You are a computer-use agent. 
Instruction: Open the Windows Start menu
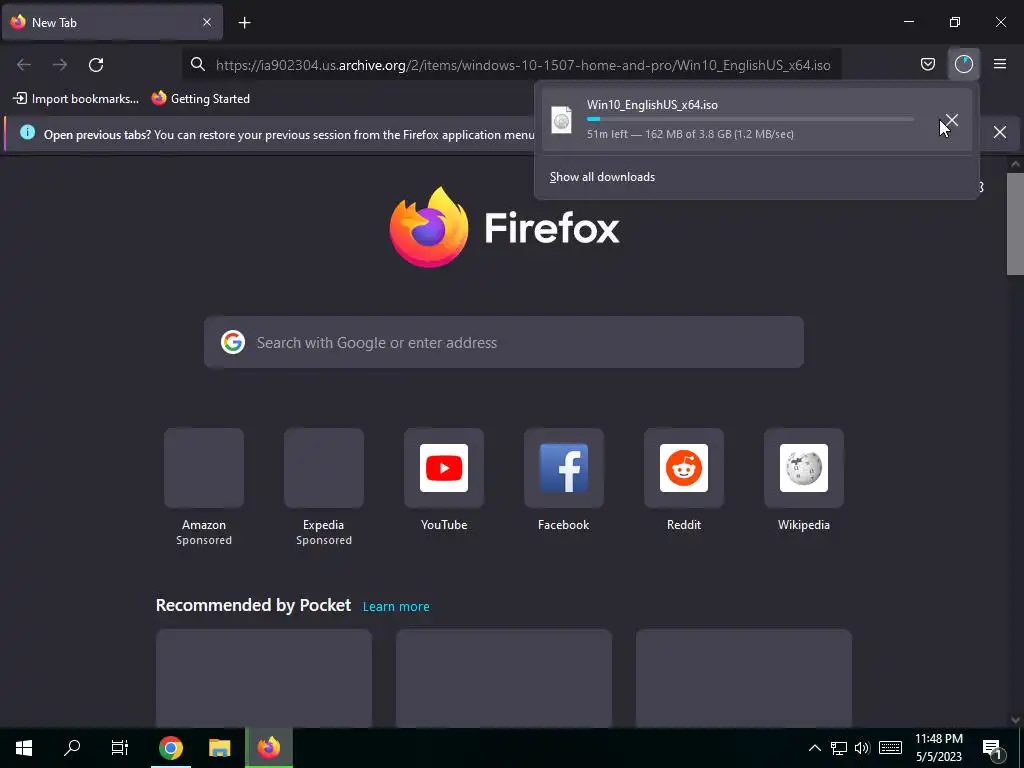click(24, 748)
